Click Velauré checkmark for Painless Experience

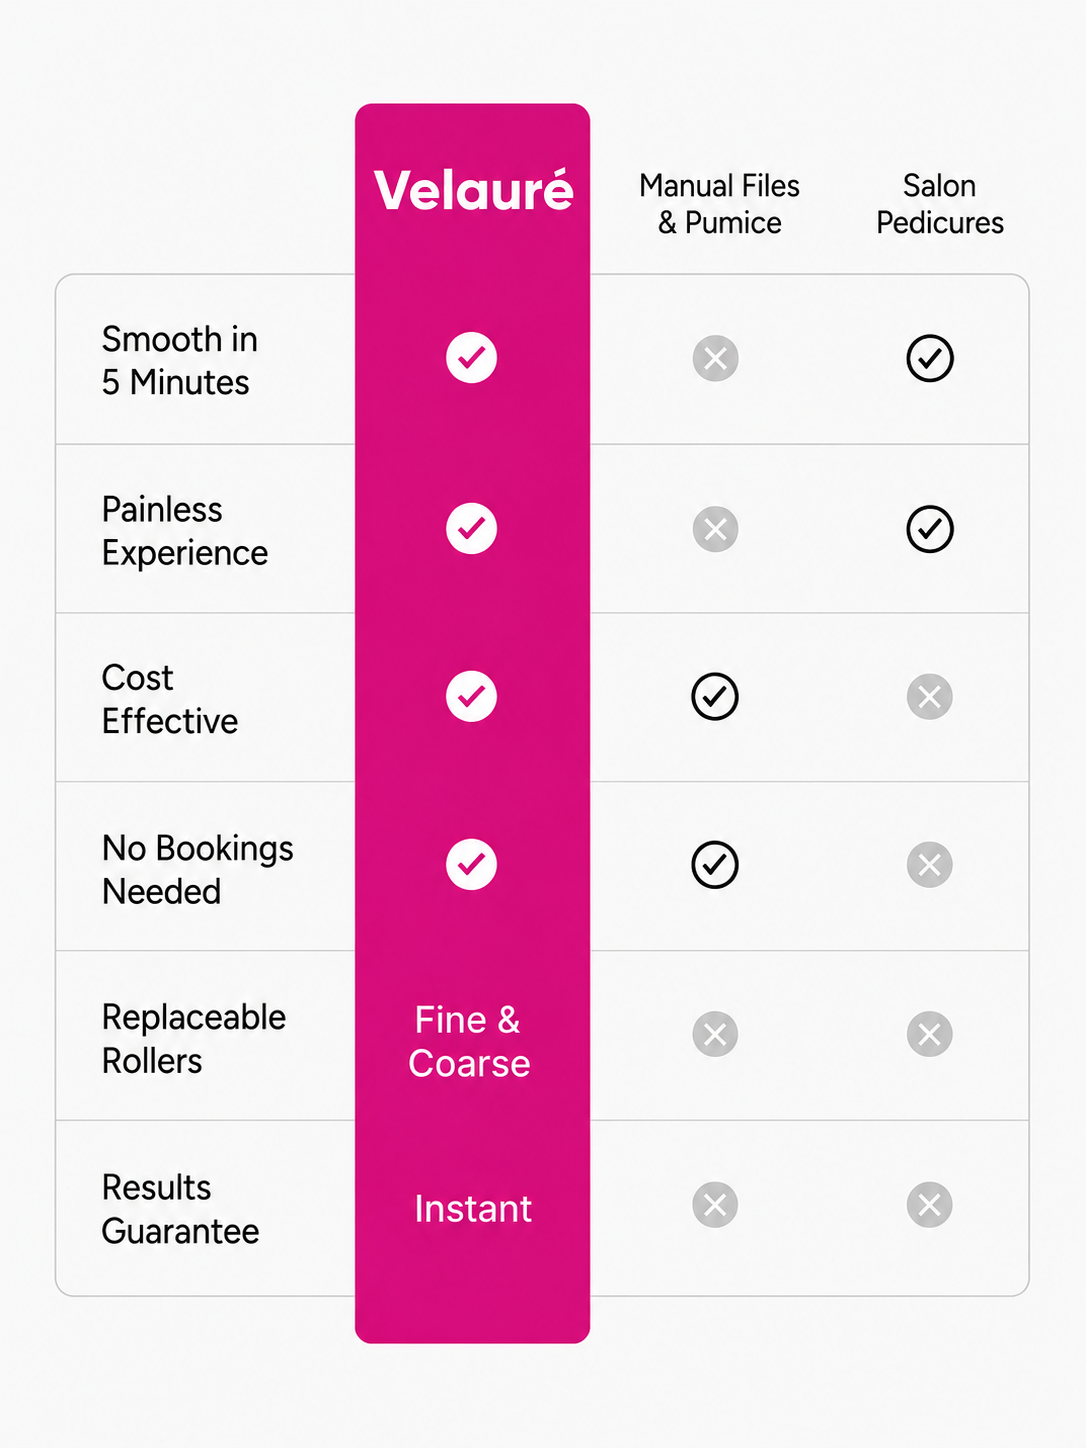pyautogui.click(x=471, y=528)
